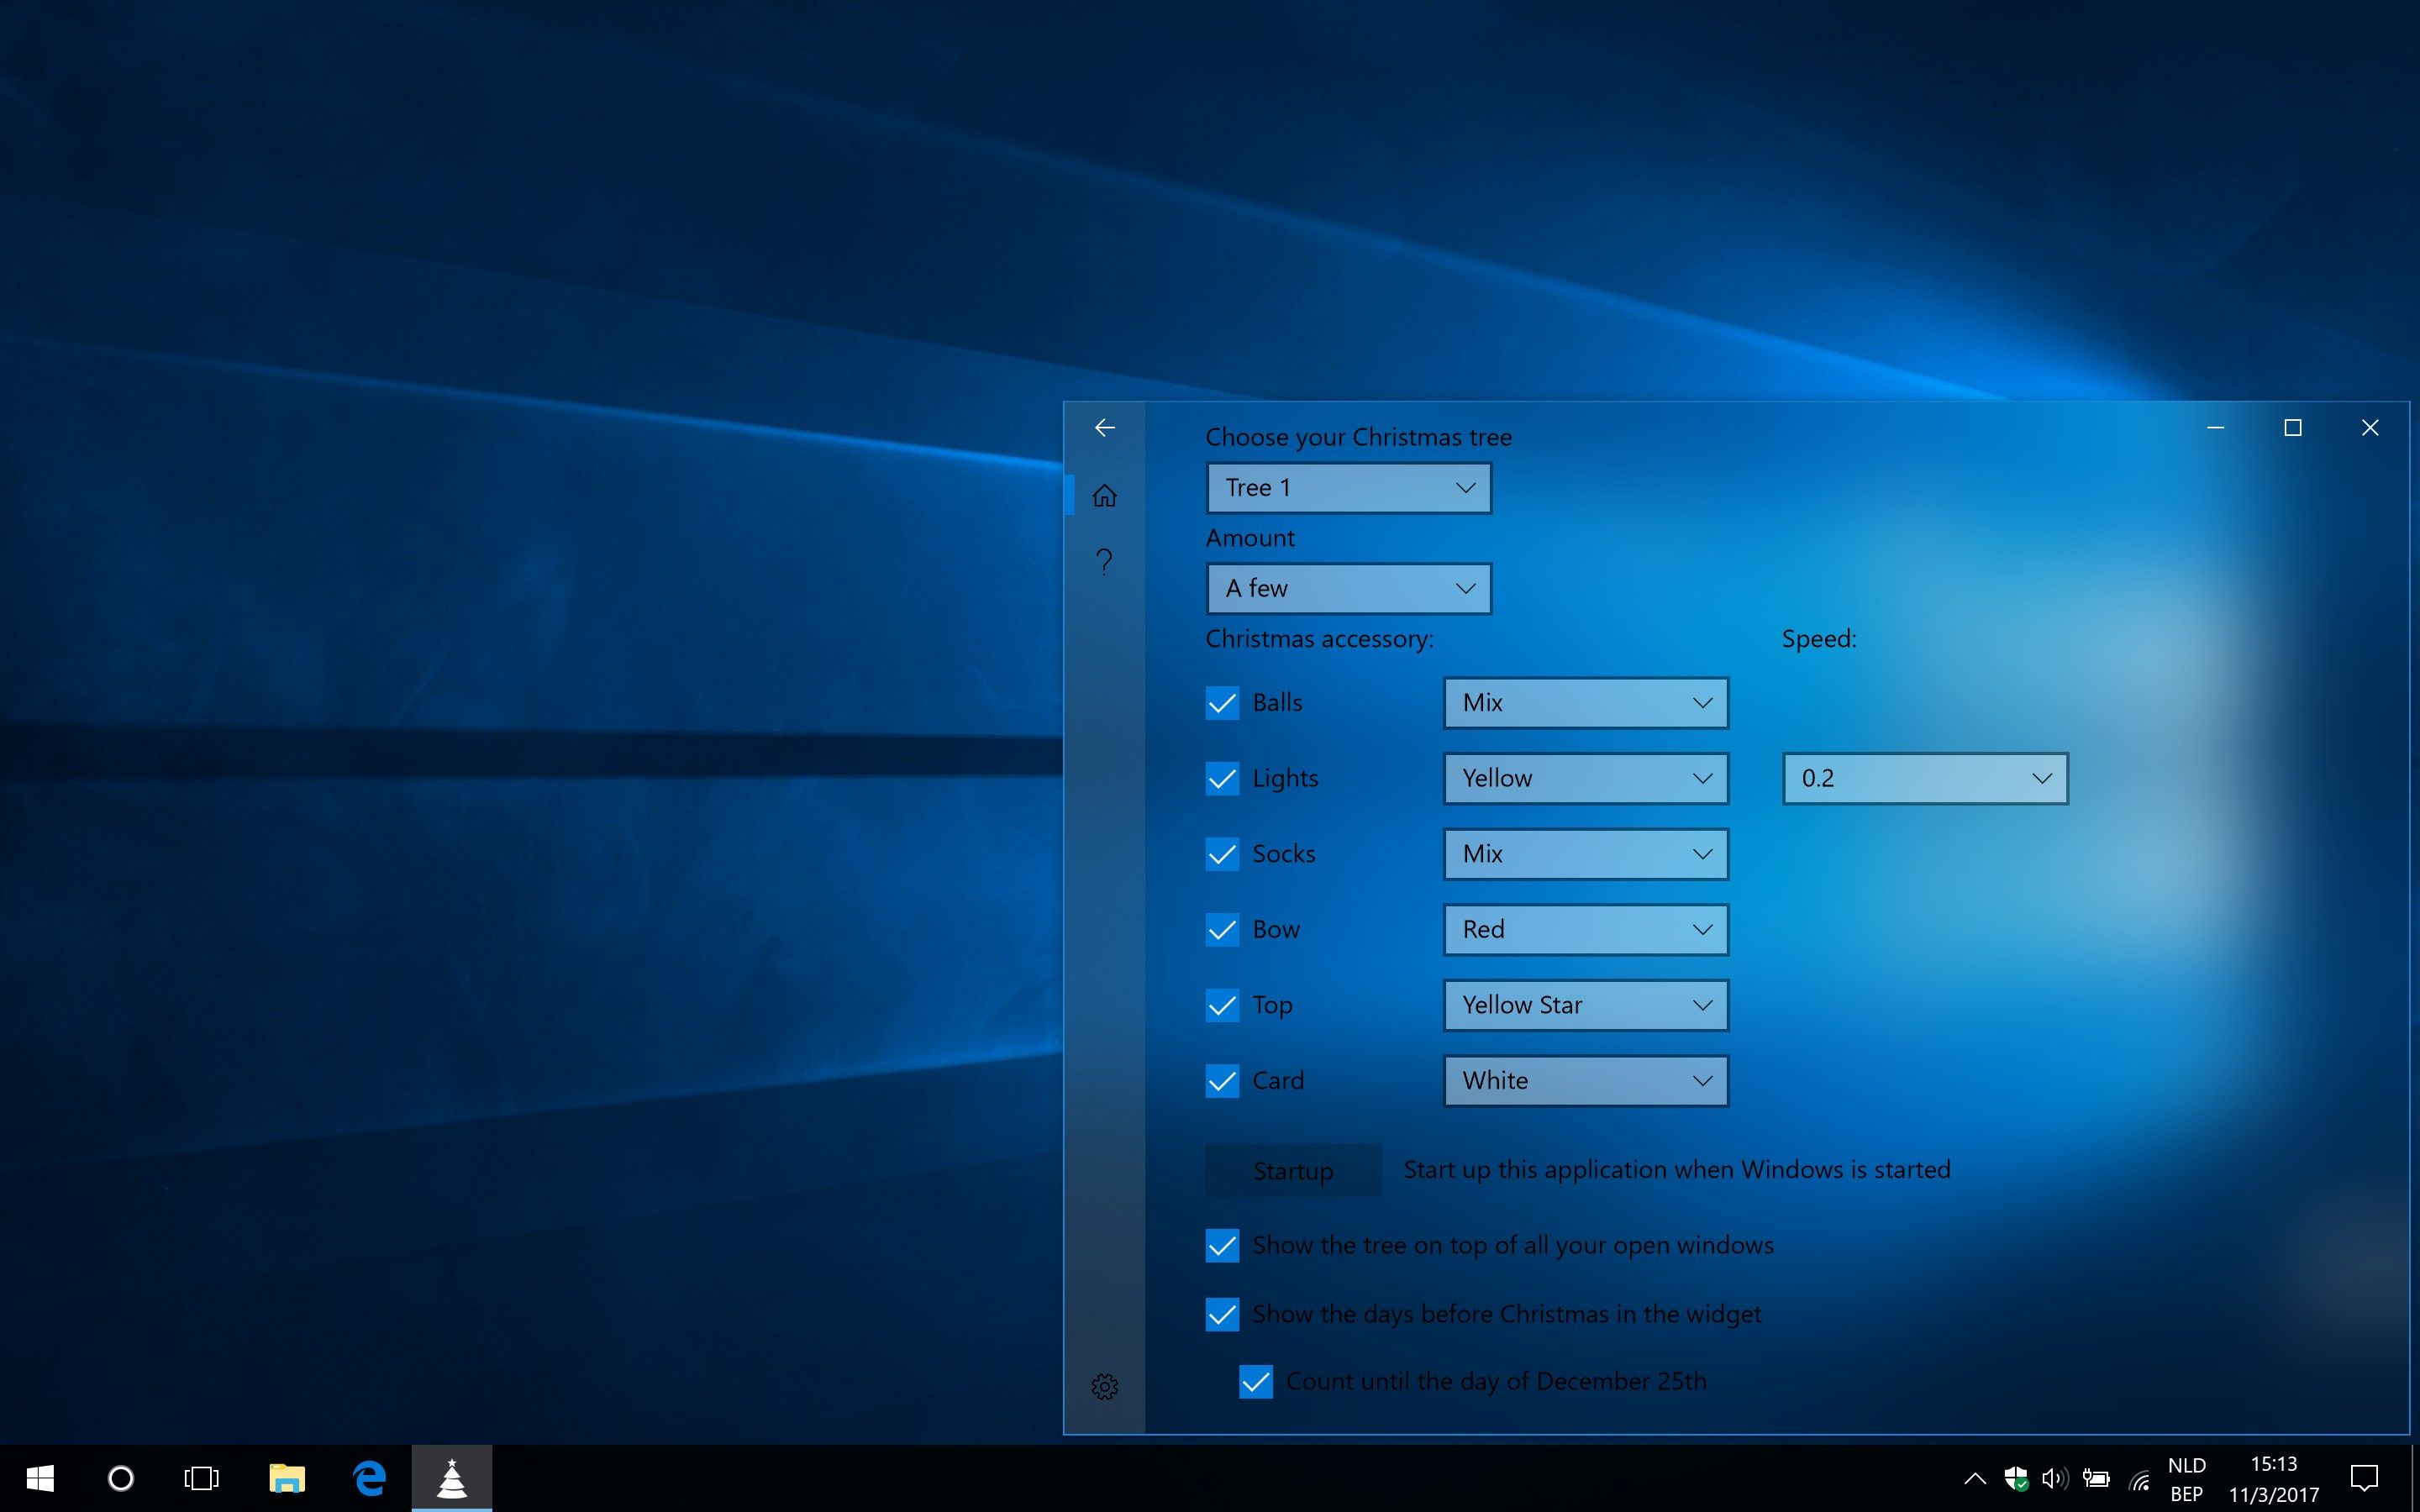
Task: Click NLD BEP language indicator
Action: tap(2187, 1479)
